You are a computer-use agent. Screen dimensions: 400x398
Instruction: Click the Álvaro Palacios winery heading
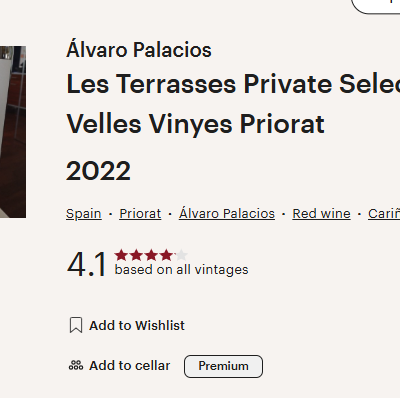139,50
